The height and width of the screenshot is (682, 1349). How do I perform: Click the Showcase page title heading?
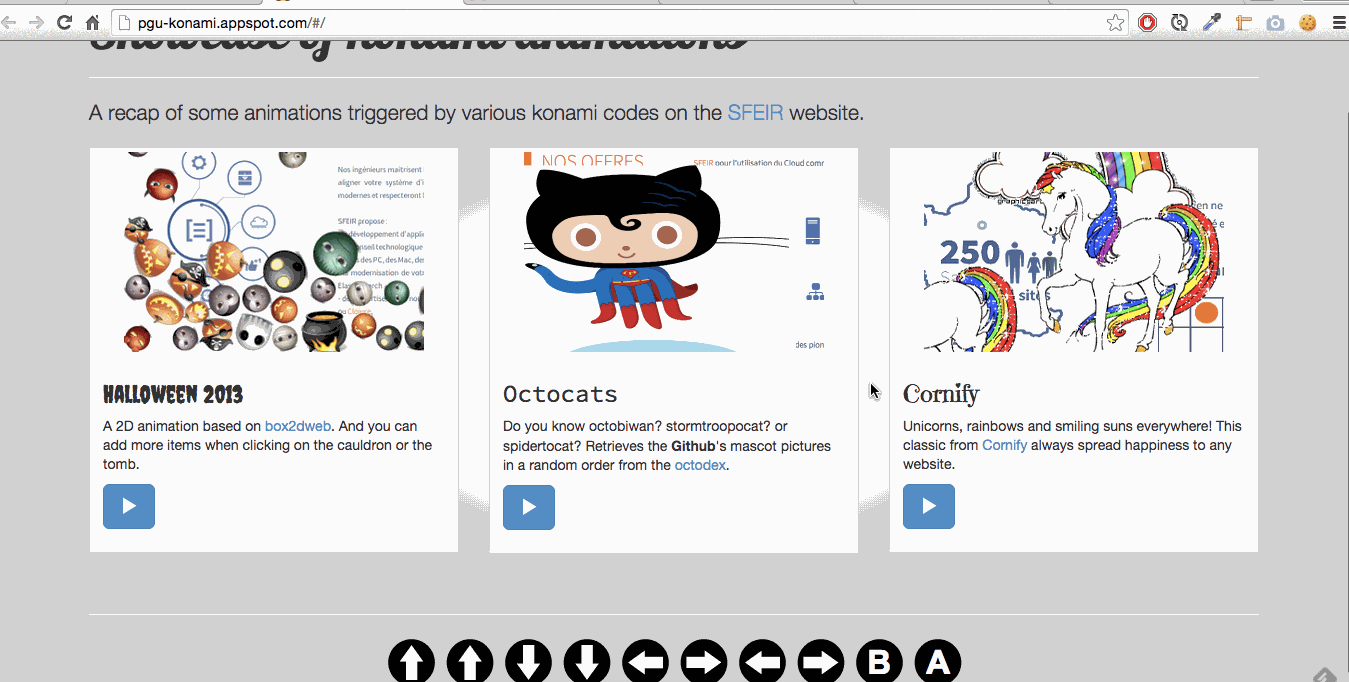tap(419, 48)
